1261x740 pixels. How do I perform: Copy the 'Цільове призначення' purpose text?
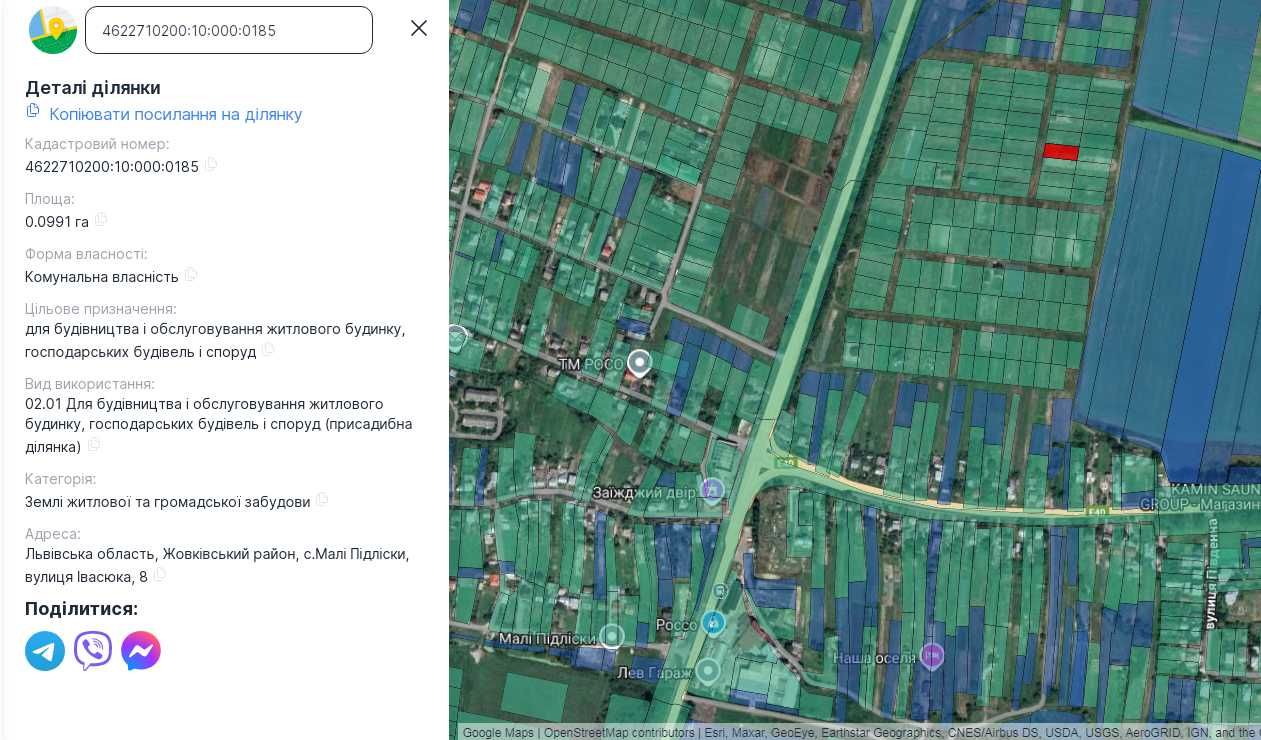pyautogui.click(x=268, y=350)
